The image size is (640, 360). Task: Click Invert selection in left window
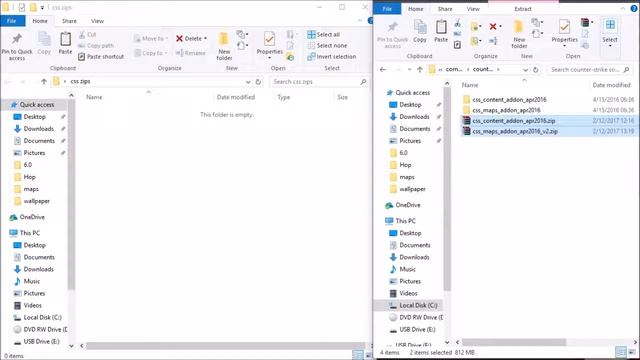click(x=332, y=57)
